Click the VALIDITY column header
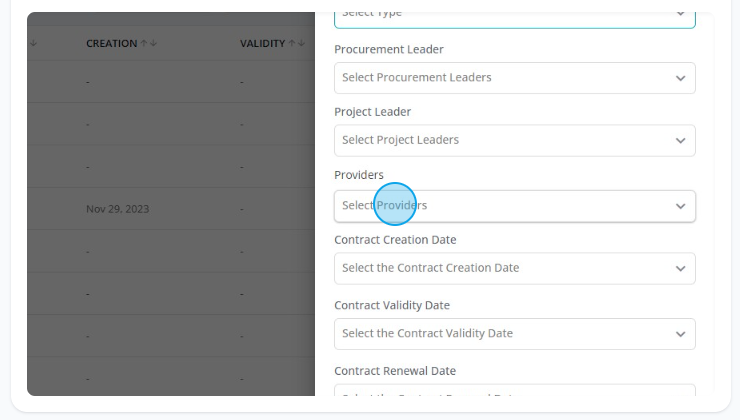Image resolution: width=740 pixels, height=420 pixels. click(x=262, y=43)
